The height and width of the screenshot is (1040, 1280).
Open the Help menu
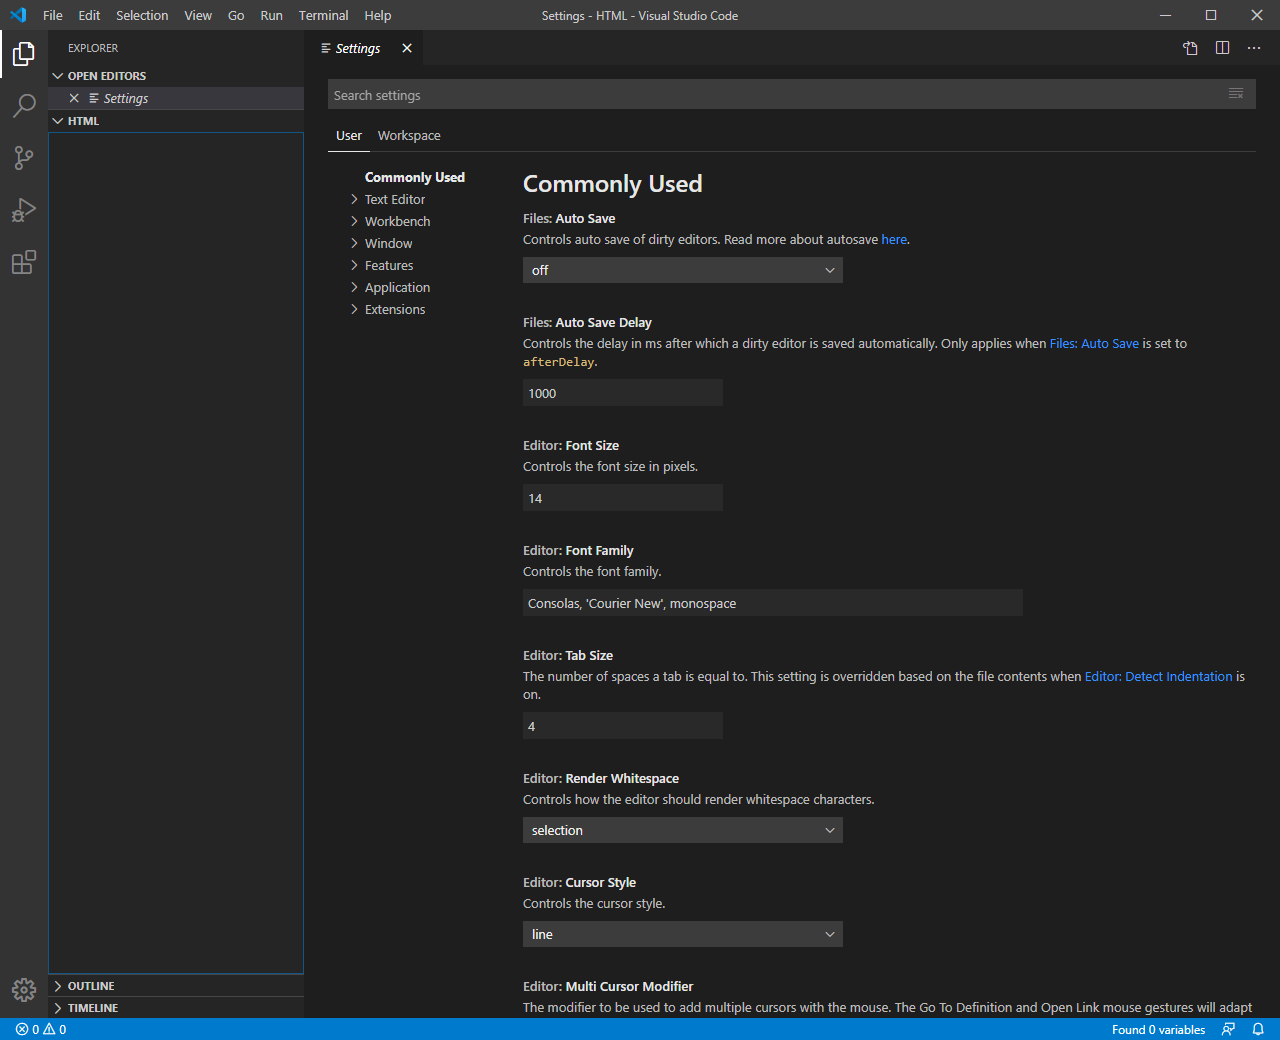[x=378, y=15]
